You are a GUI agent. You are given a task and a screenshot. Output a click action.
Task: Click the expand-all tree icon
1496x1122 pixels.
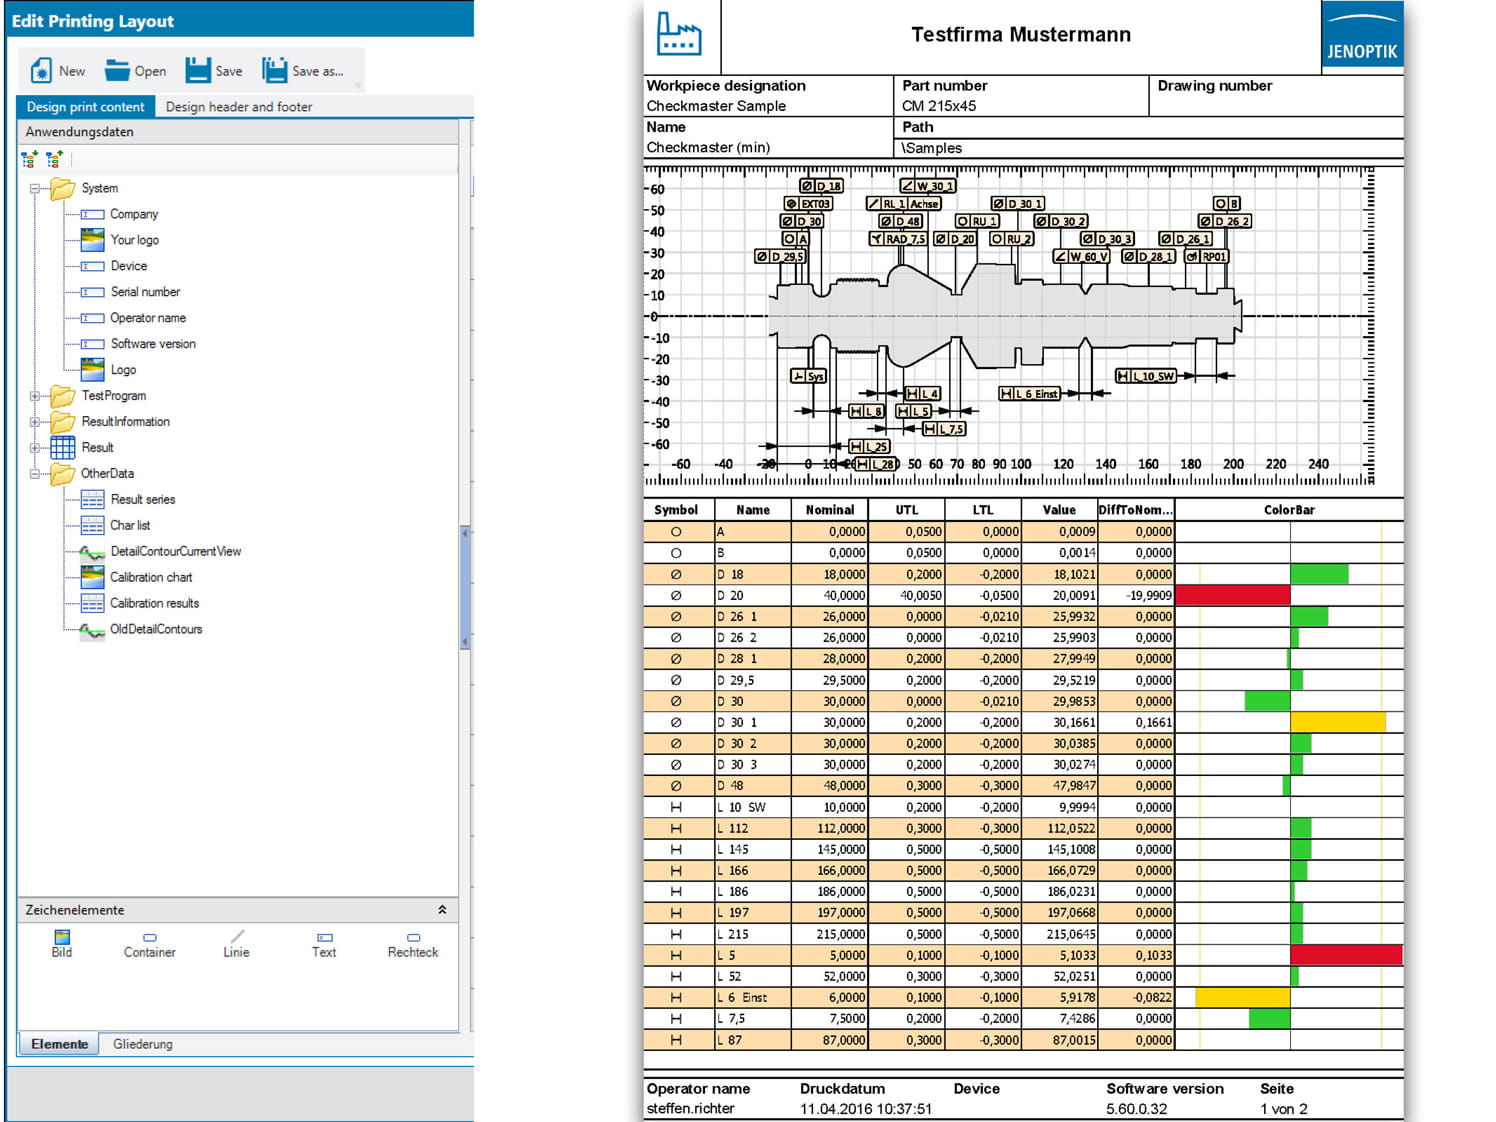coord(29,159)
